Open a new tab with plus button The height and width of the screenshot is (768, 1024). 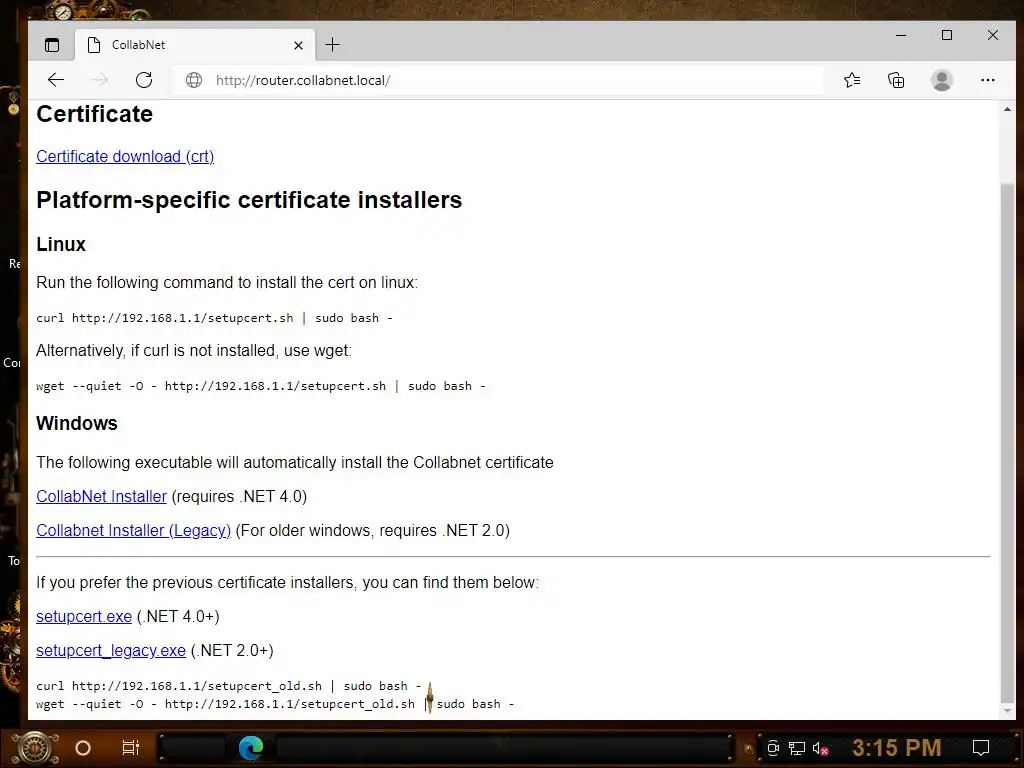click(332, 44)
